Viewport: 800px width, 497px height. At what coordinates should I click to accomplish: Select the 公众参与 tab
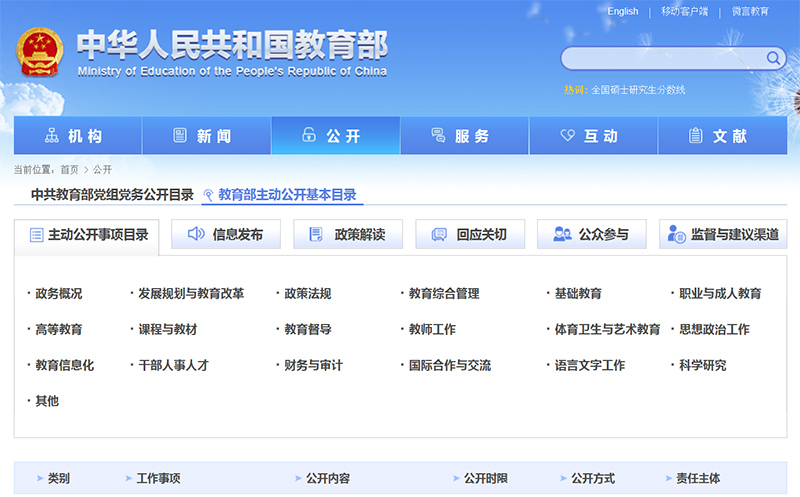point(592,234)
